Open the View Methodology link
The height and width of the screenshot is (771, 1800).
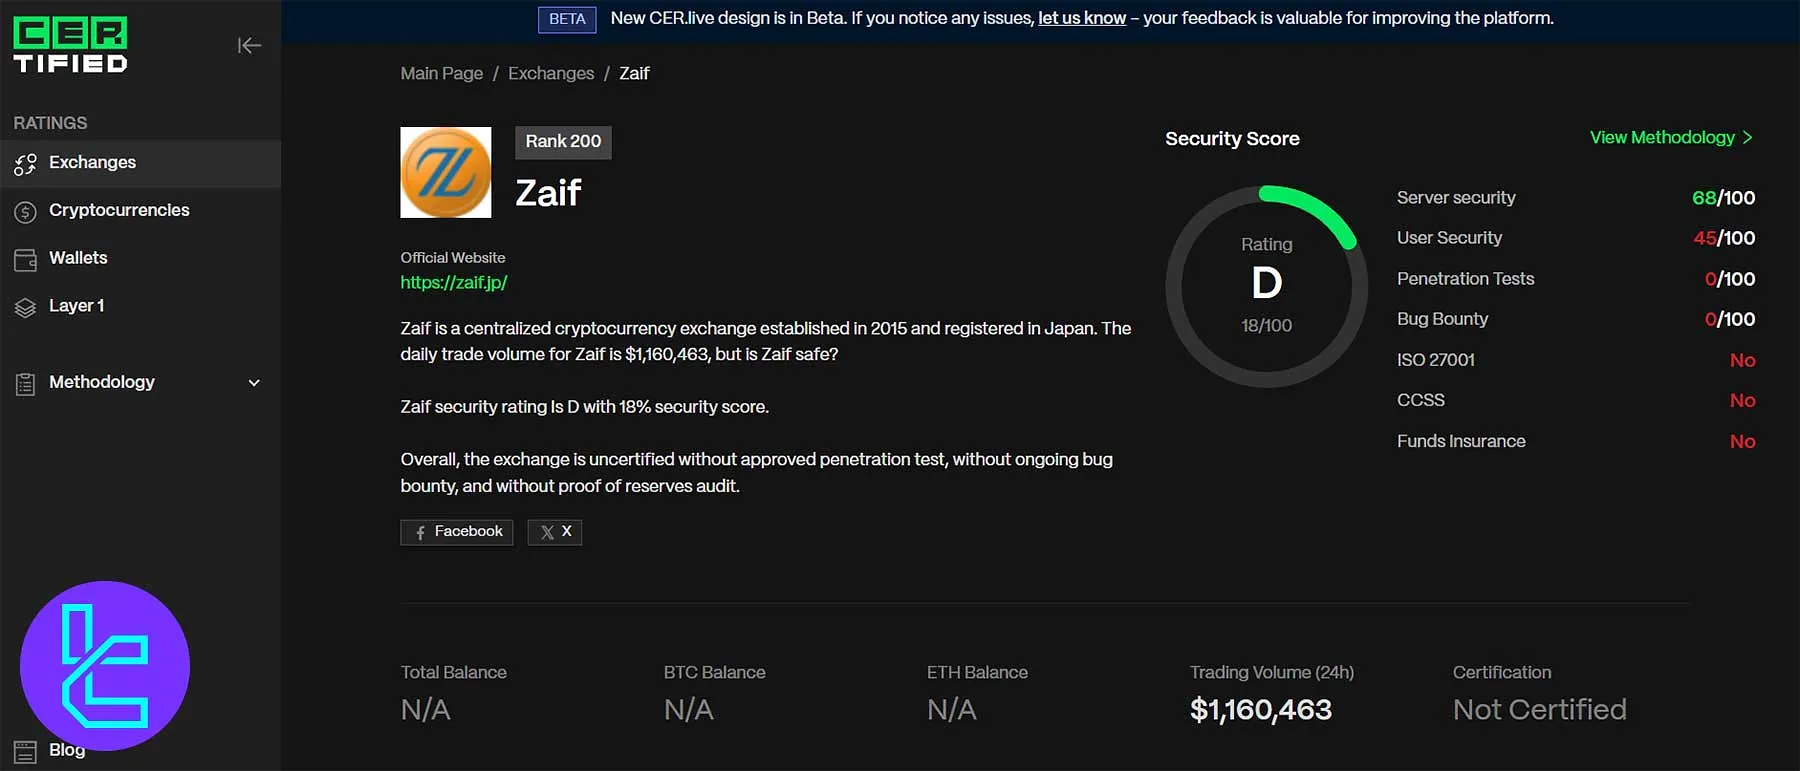(1671, 138)
